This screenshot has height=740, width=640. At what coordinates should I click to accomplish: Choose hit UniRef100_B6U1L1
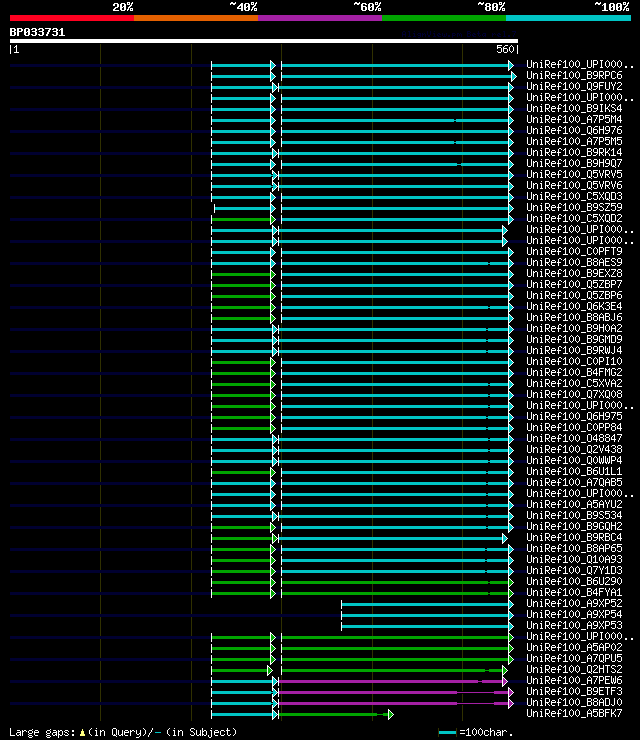point(574,471)
